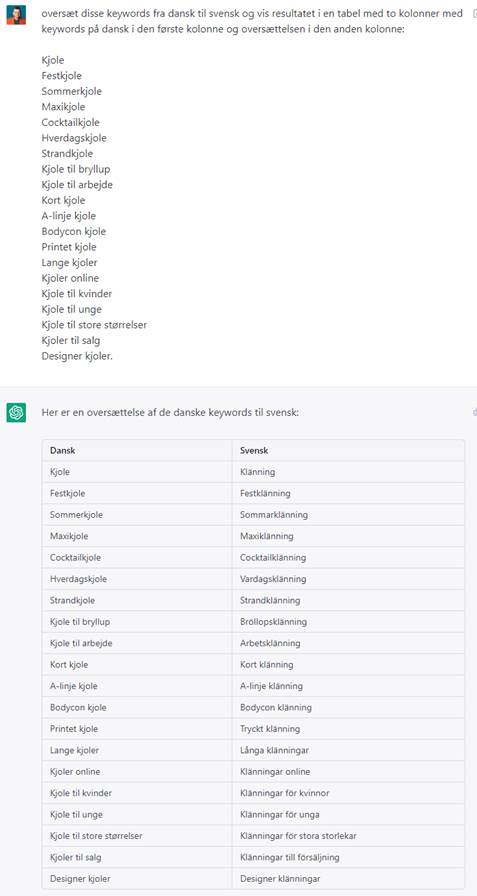
Task: Select the Vardagsklänning cell
Action: tap(348, 579)
